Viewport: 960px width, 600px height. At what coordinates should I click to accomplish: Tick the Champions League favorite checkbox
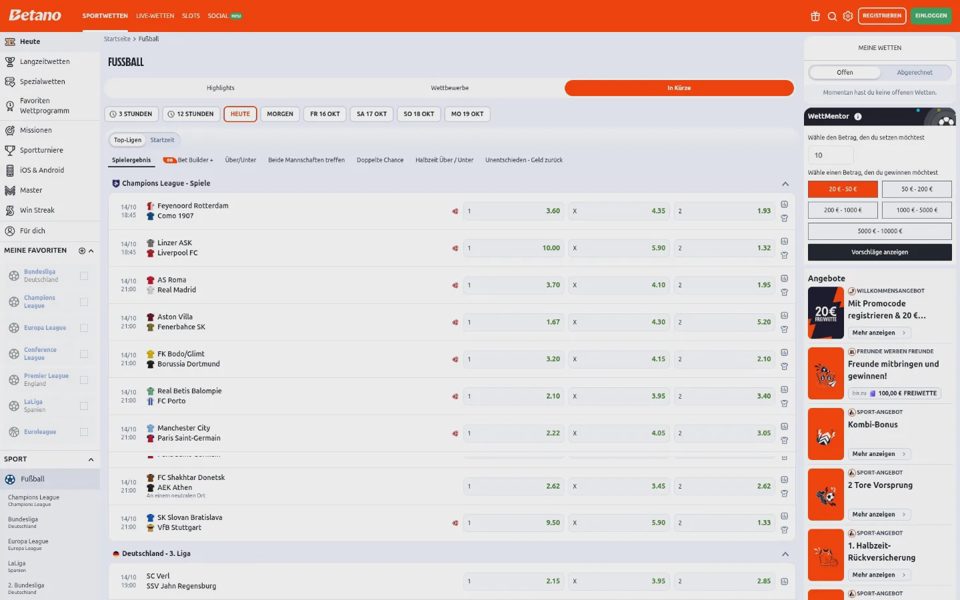84,302
